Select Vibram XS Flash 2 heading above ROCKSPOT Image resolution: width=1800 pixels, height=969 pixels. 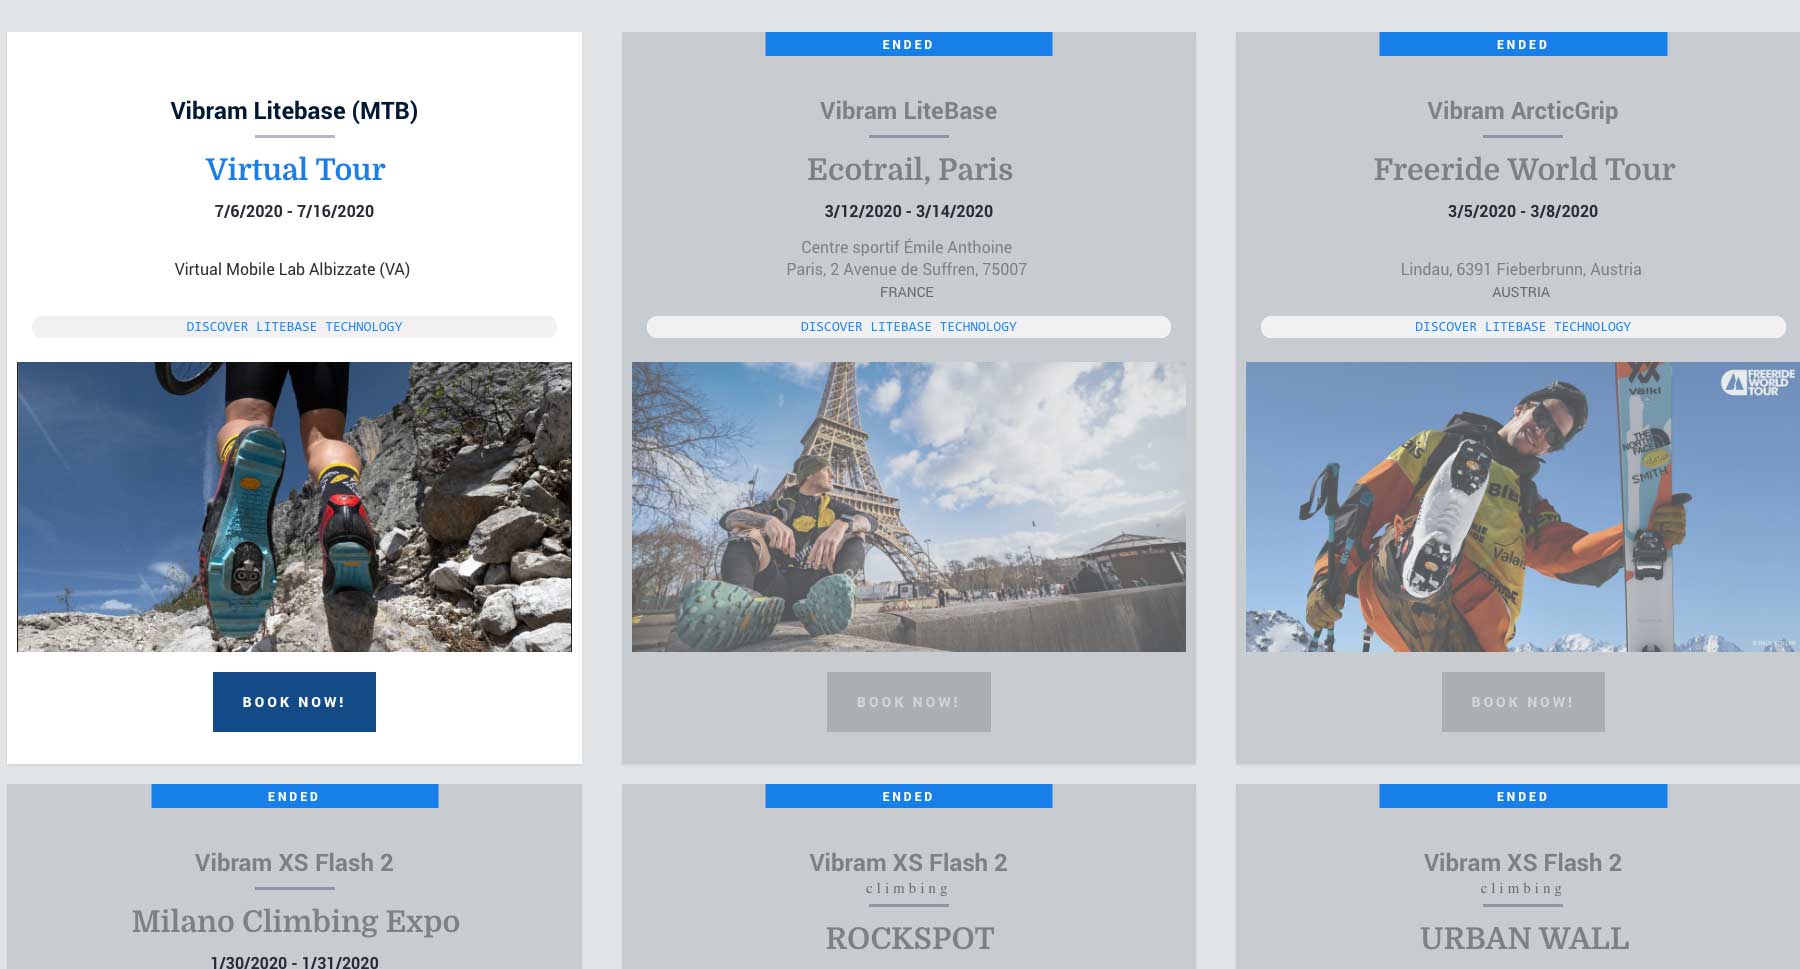(908, 862)
